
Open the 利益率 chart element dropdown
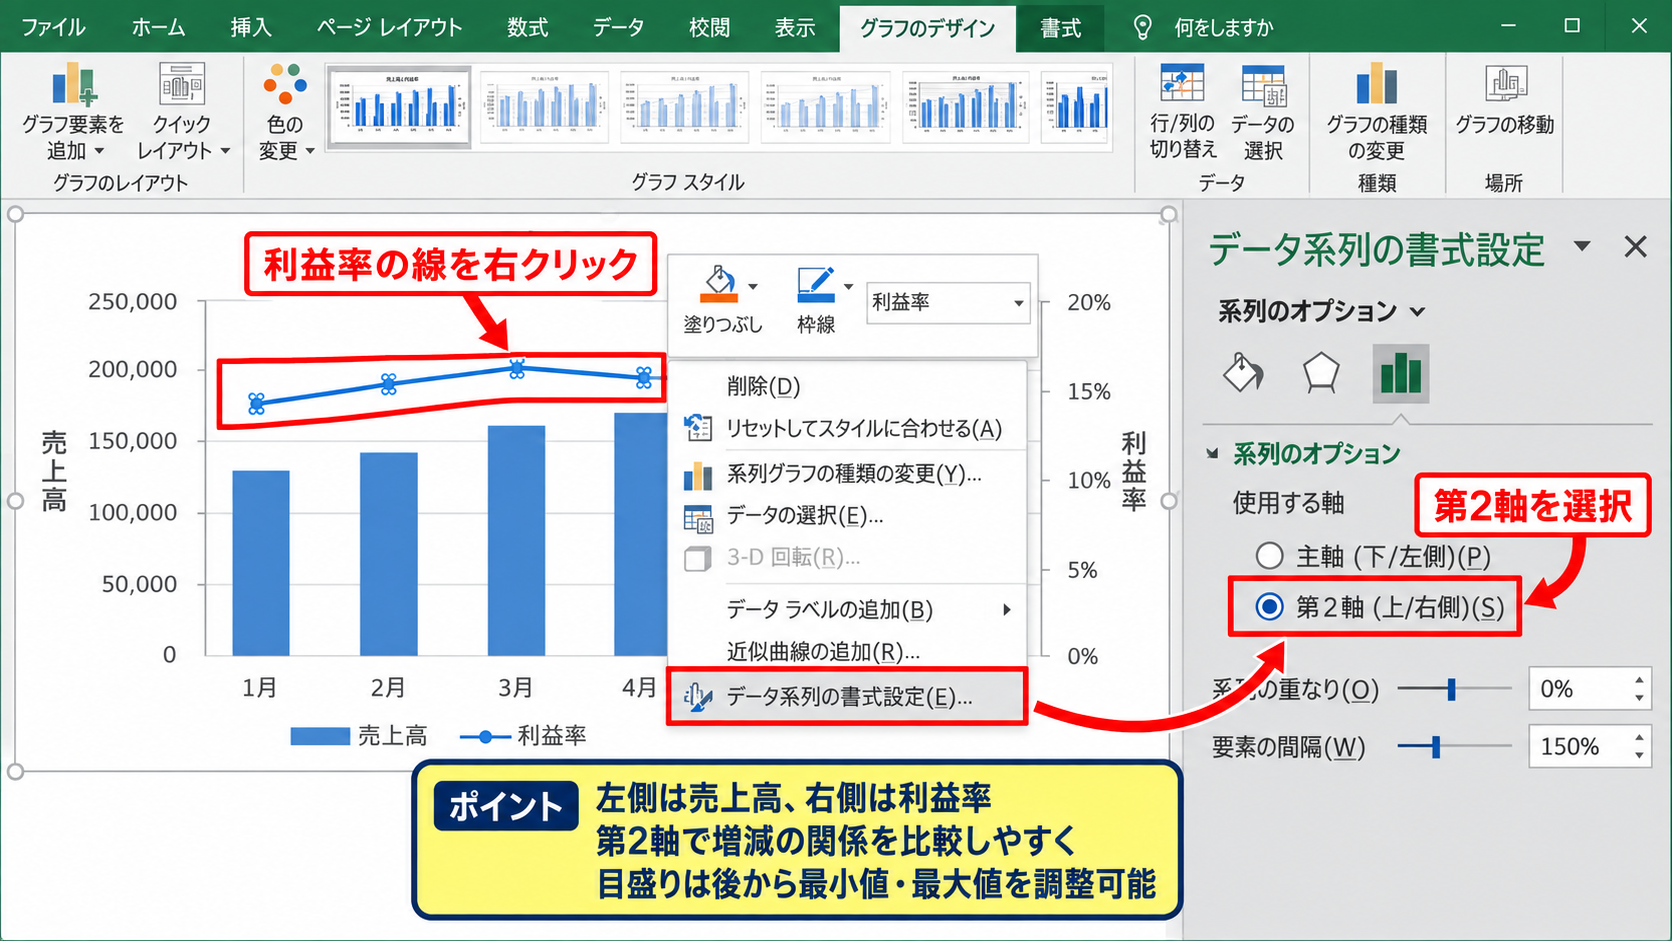(1018, 302)
